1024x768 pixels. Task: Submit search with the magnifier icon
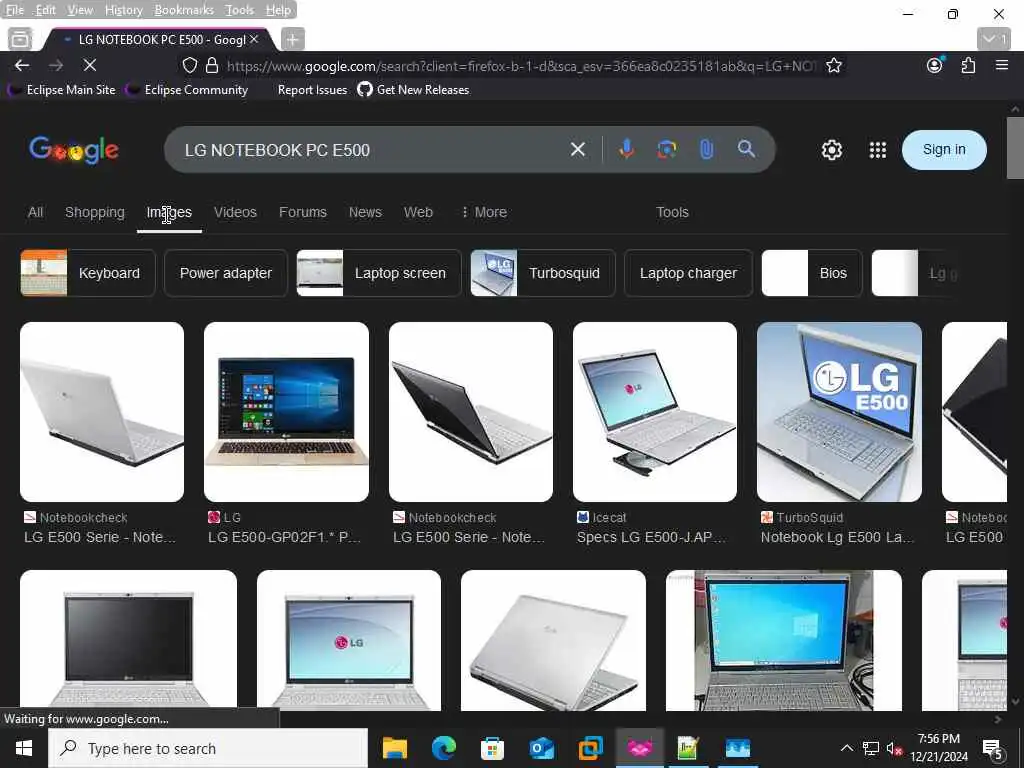(746, 149)
